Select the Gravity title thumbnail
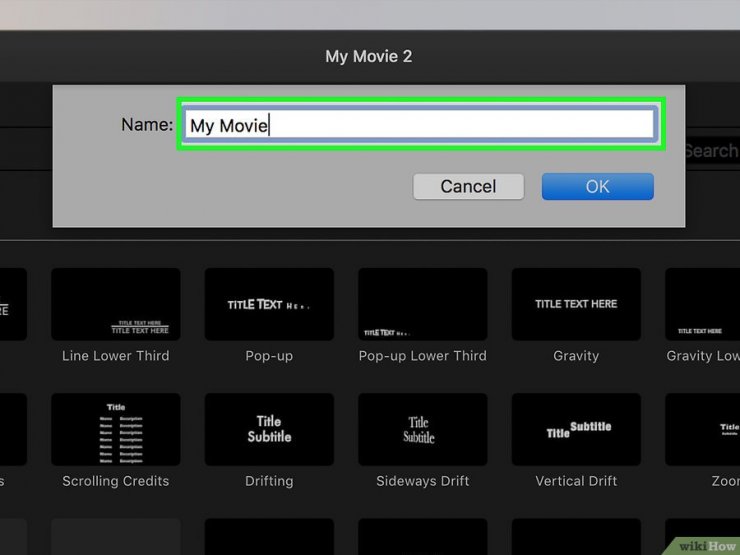 pyautogui.click(x=576, y=304)
